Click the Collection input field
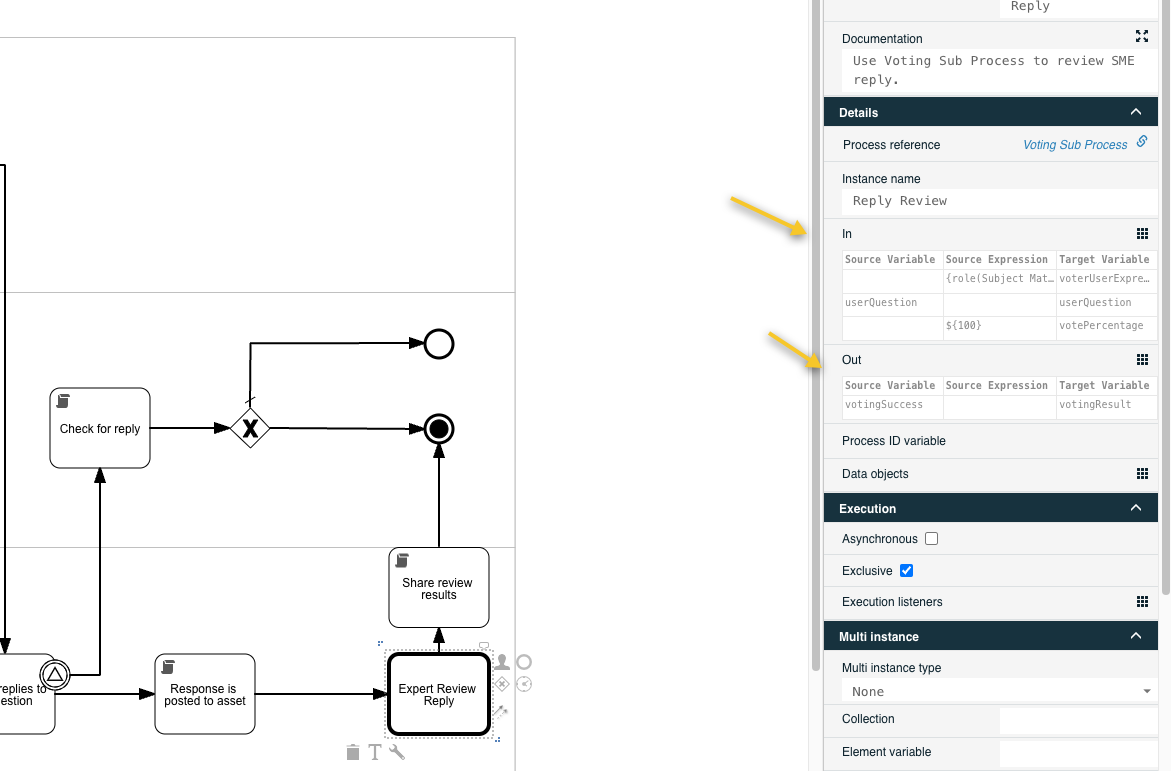 (x=1078, y=719)
